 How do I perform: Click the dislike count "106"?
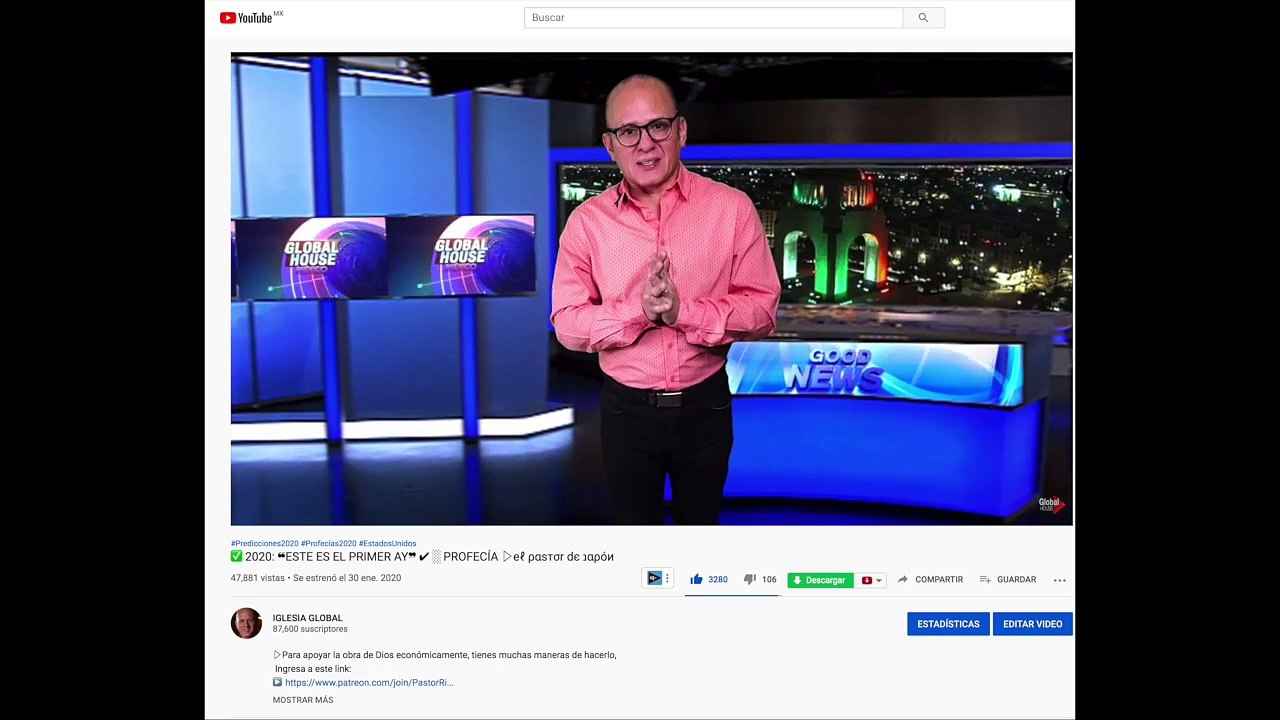[769, 580]
